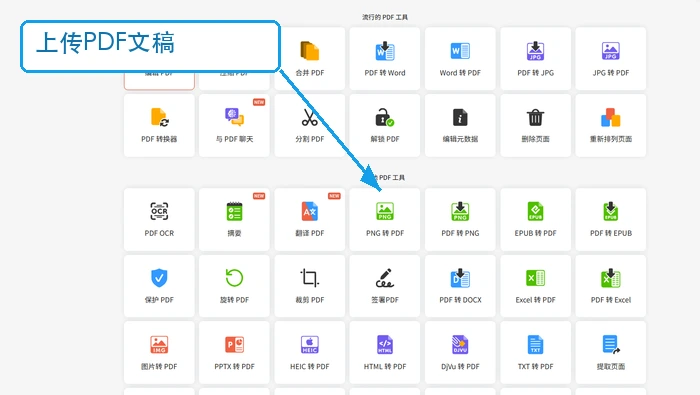
Task: Open the 删除页面 trash tool
Action: click(x=535, y=125)
